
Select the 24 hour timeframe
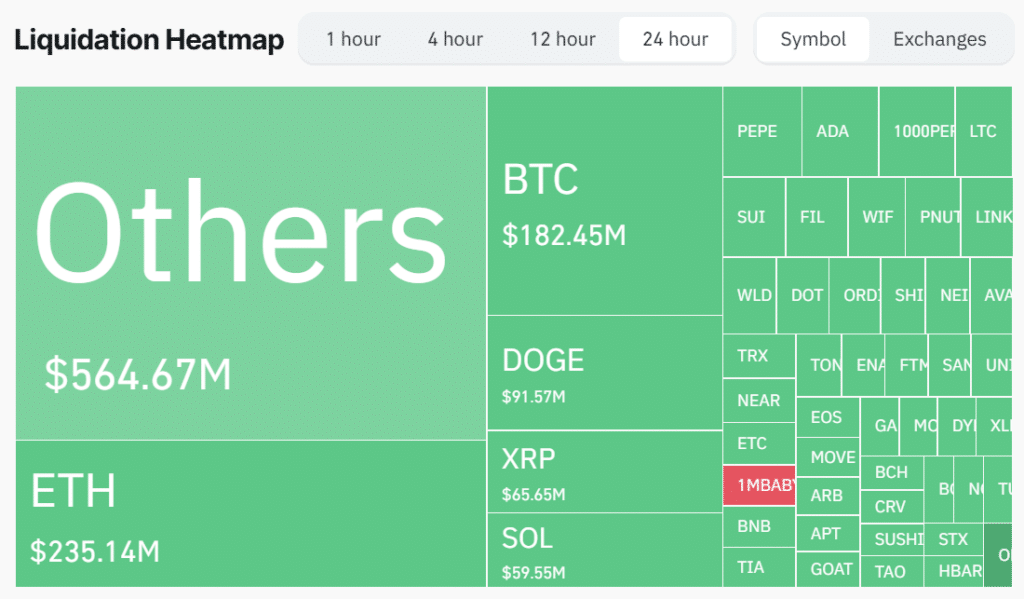[675, 39]
